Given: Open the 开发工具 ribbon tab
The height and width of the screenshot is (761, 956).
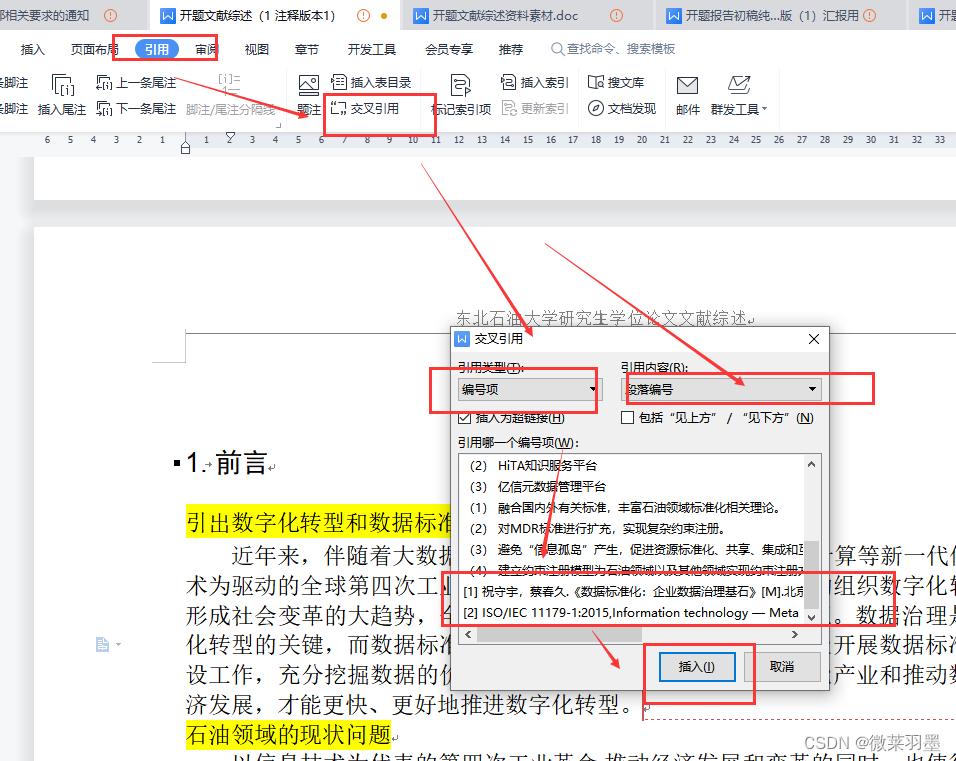Looking at the screenshot, I should click(372, 49).
